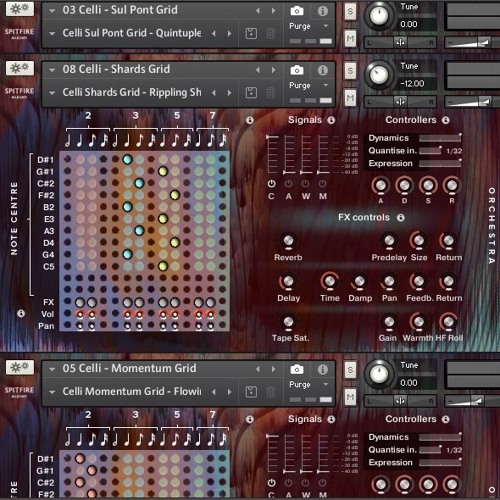500x500 pixels.
Task: Delete the Celli Shards Grid preset
Action: tap(271, 93)
